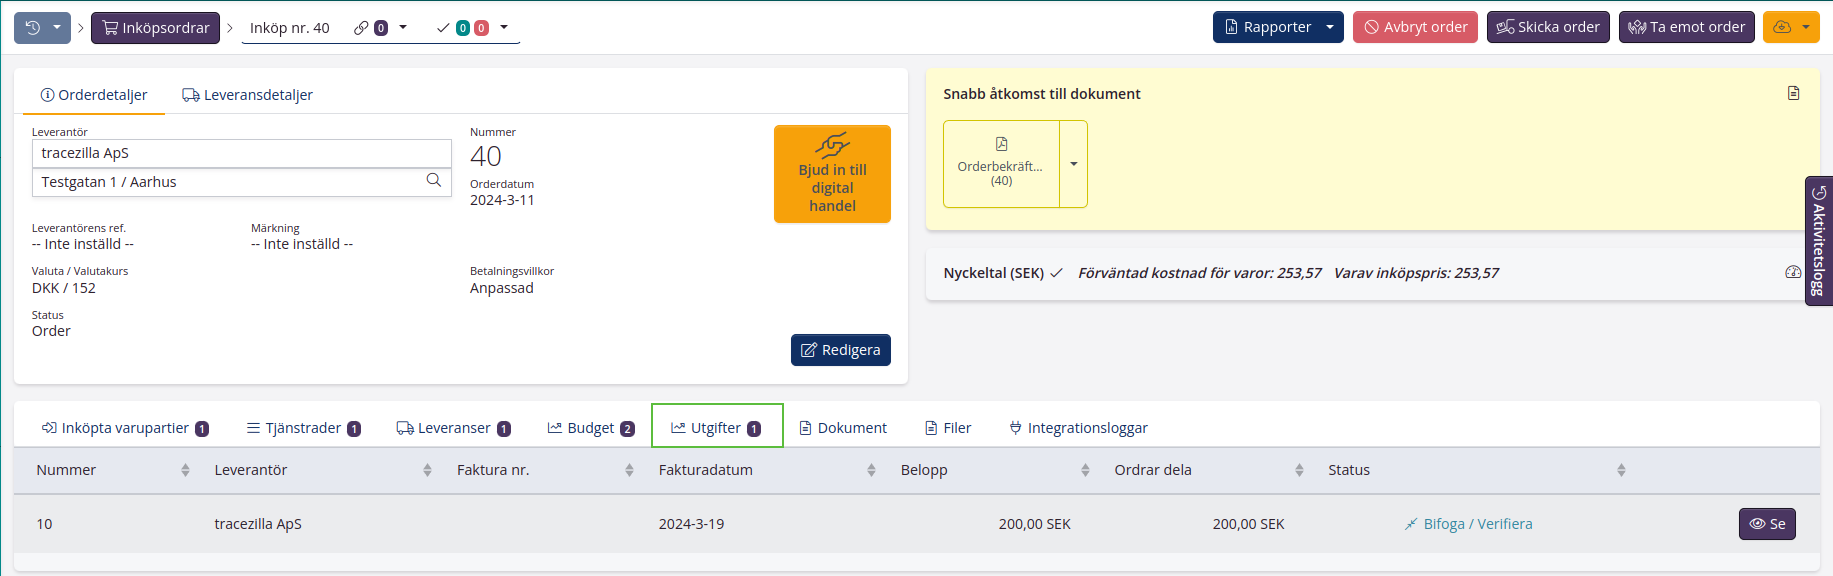
Task: Expand the checkmark status dropdown
Action: 504,28
